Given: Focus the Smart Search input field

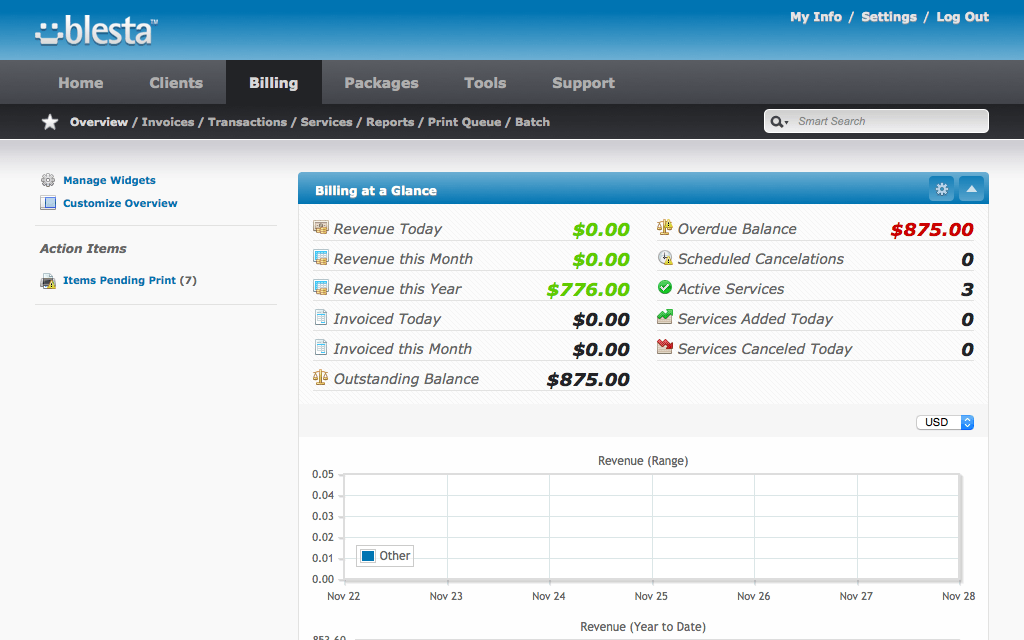Looking at the screenshot, I should click(888, 121).
